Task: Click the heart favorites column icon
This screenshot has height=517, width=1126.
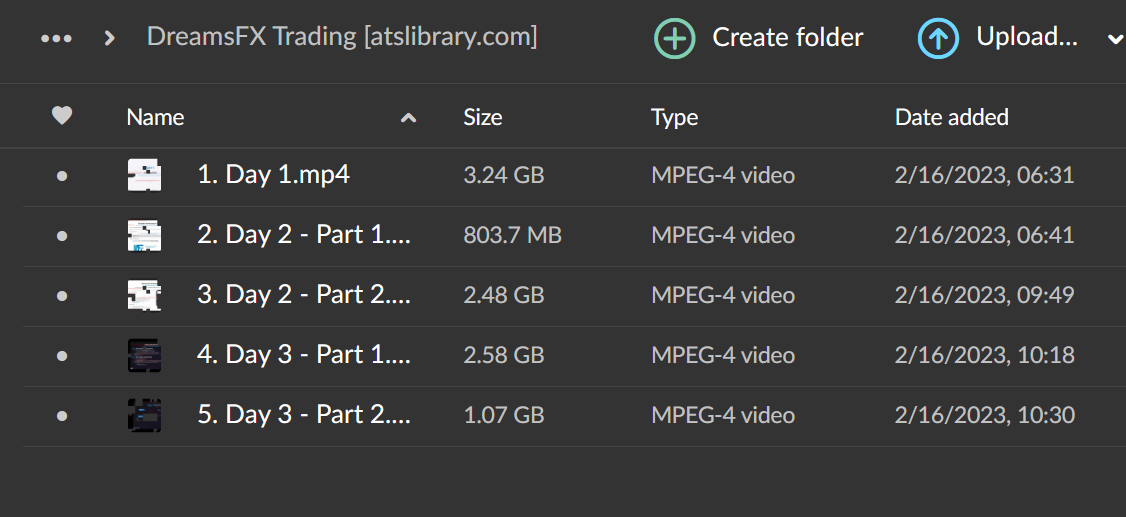Action: tap(62, 117)
